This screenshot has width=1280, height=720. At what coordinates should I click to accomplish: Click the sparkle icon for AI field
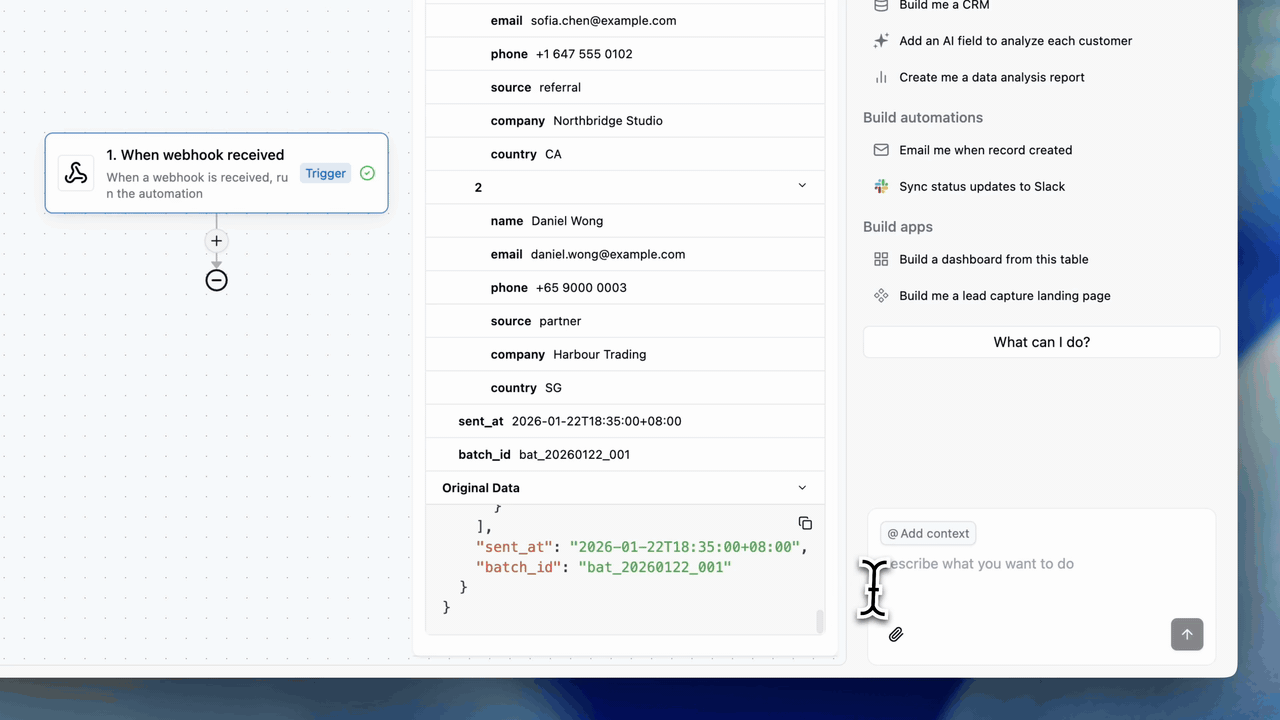[x=881, y=41]
